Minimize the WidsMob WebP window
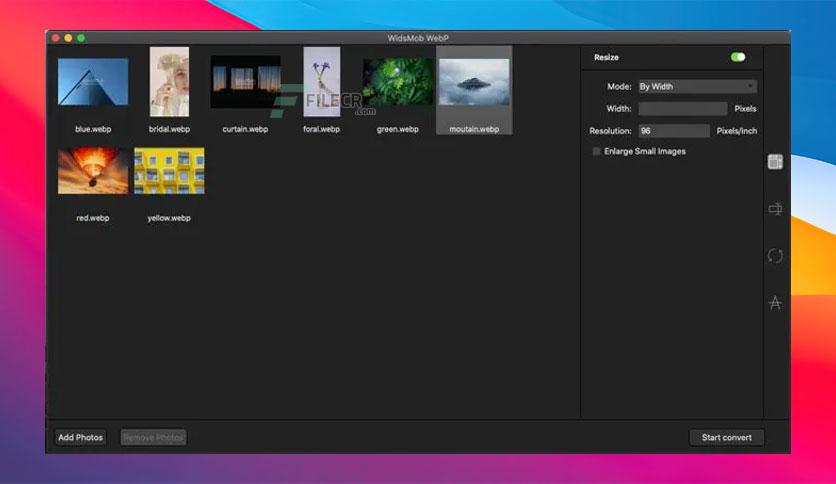Viewport: 836px width, 484px height. 68,38
